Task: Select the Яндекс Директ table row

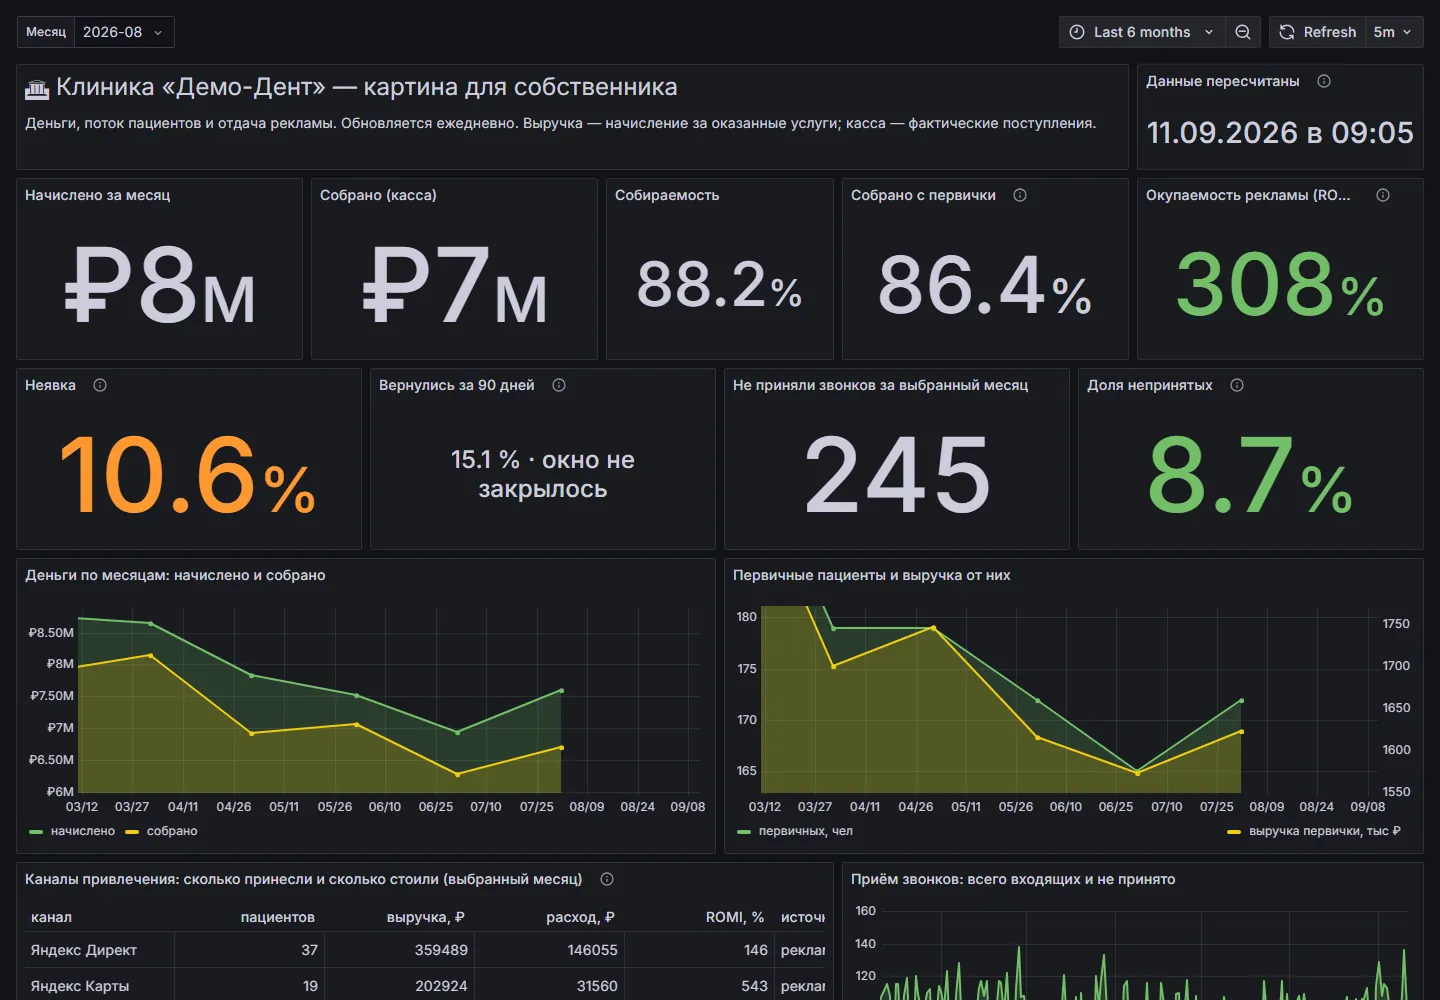Action: pos(425,950)
